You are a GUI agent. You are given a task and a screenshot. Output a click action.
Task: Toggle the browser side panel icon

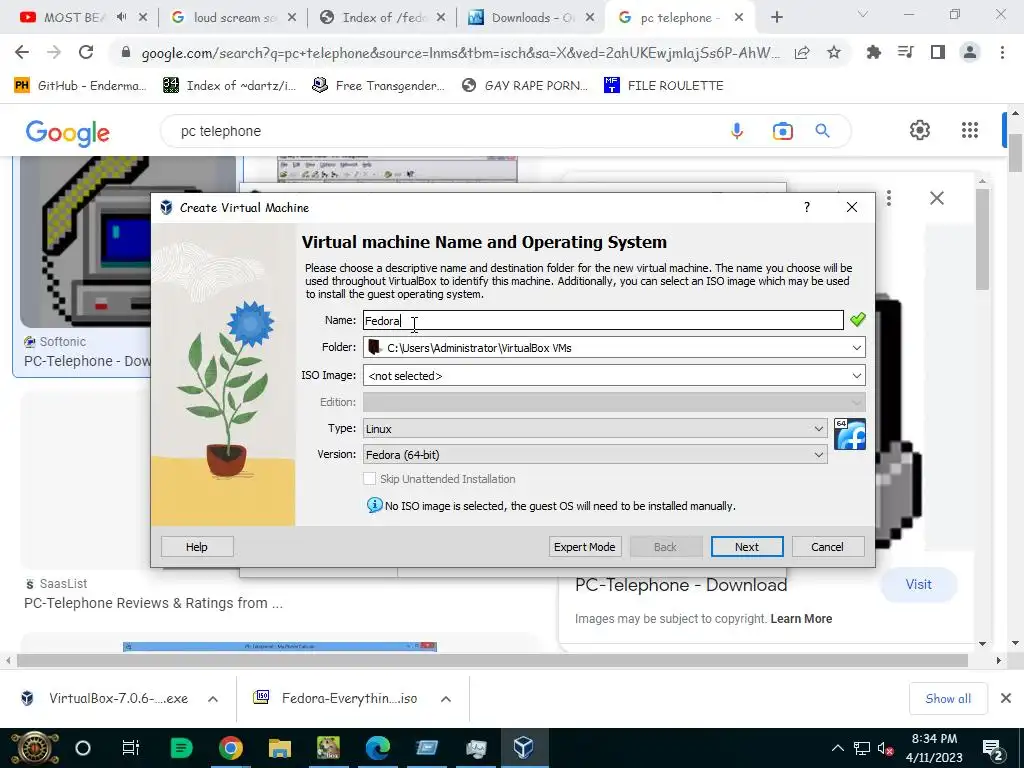(x=938, y=52)
